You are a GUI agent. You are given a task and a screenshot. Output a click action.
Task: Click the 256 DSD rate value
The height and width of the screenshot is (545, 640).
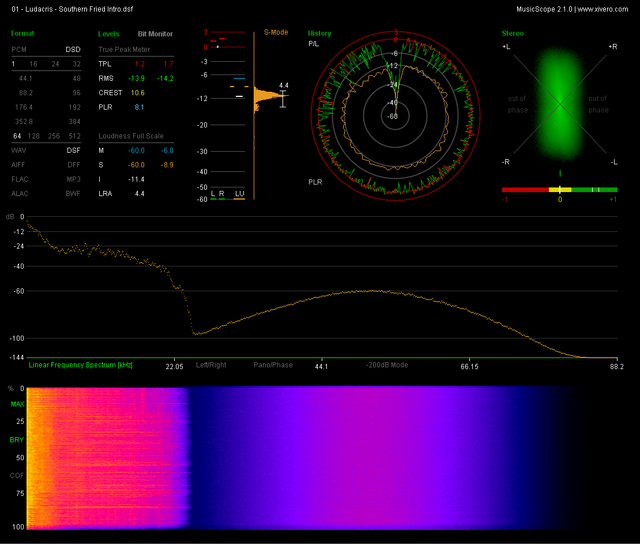54,136
